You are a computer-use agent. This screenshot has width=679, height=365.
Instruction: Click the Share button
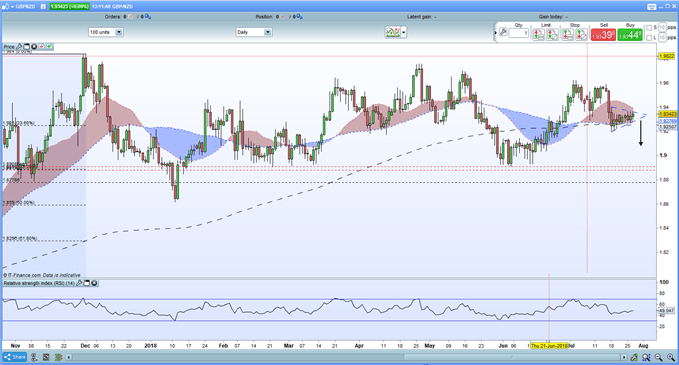(x=15, y=357)
